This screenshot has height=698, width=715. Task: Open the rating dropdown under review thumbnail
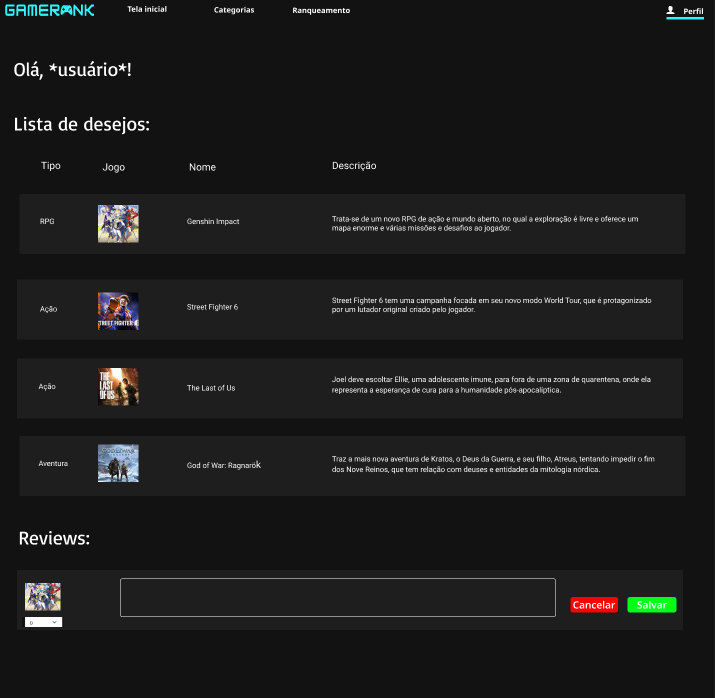(43, 622)
